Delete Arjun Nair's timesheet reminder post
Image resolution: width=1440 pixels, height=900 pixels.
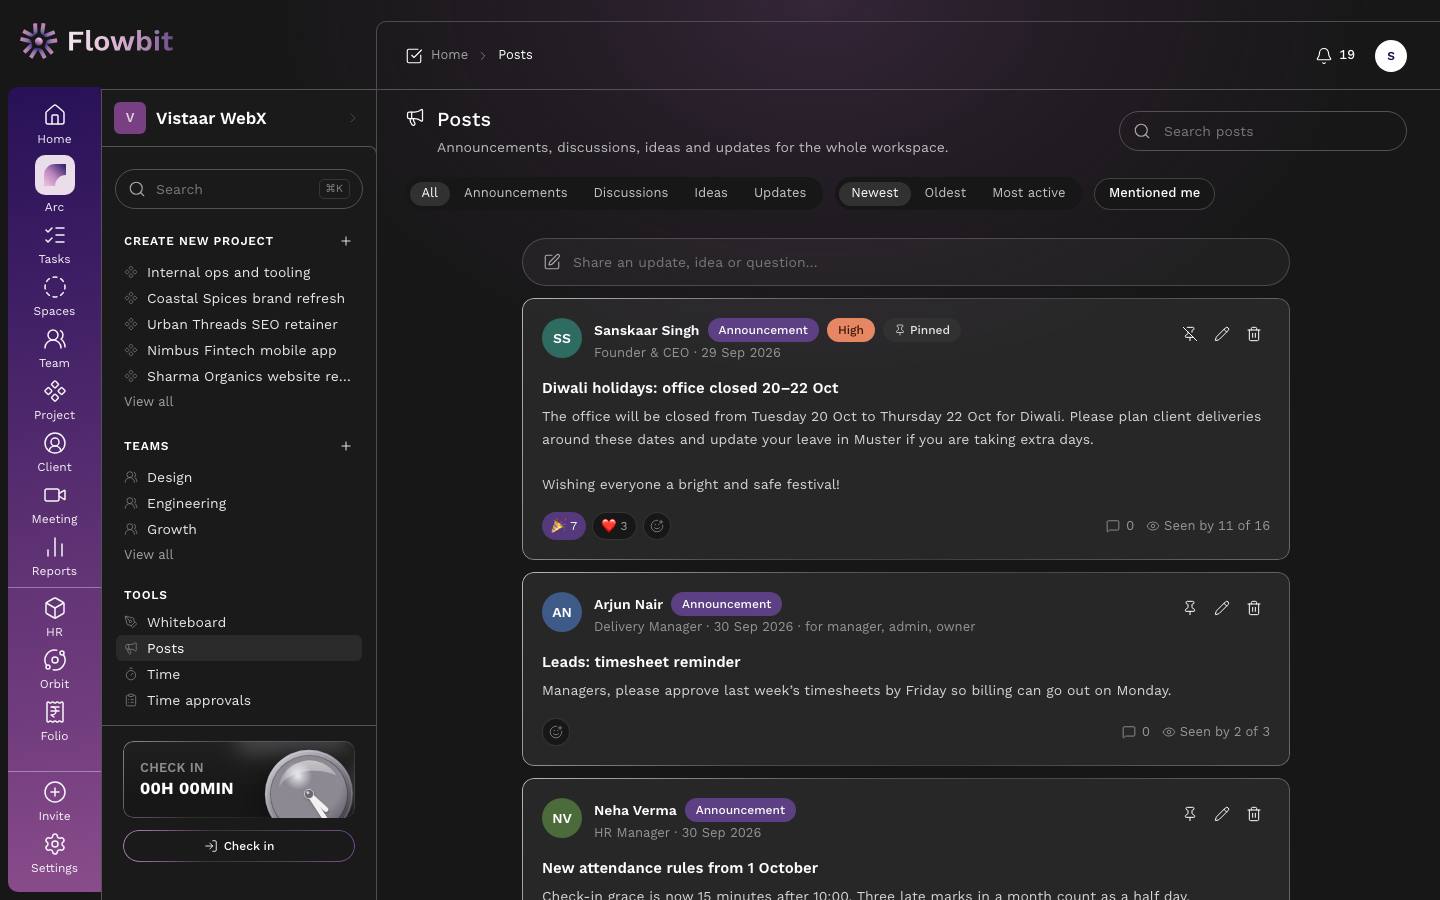tap(1254, 608)
